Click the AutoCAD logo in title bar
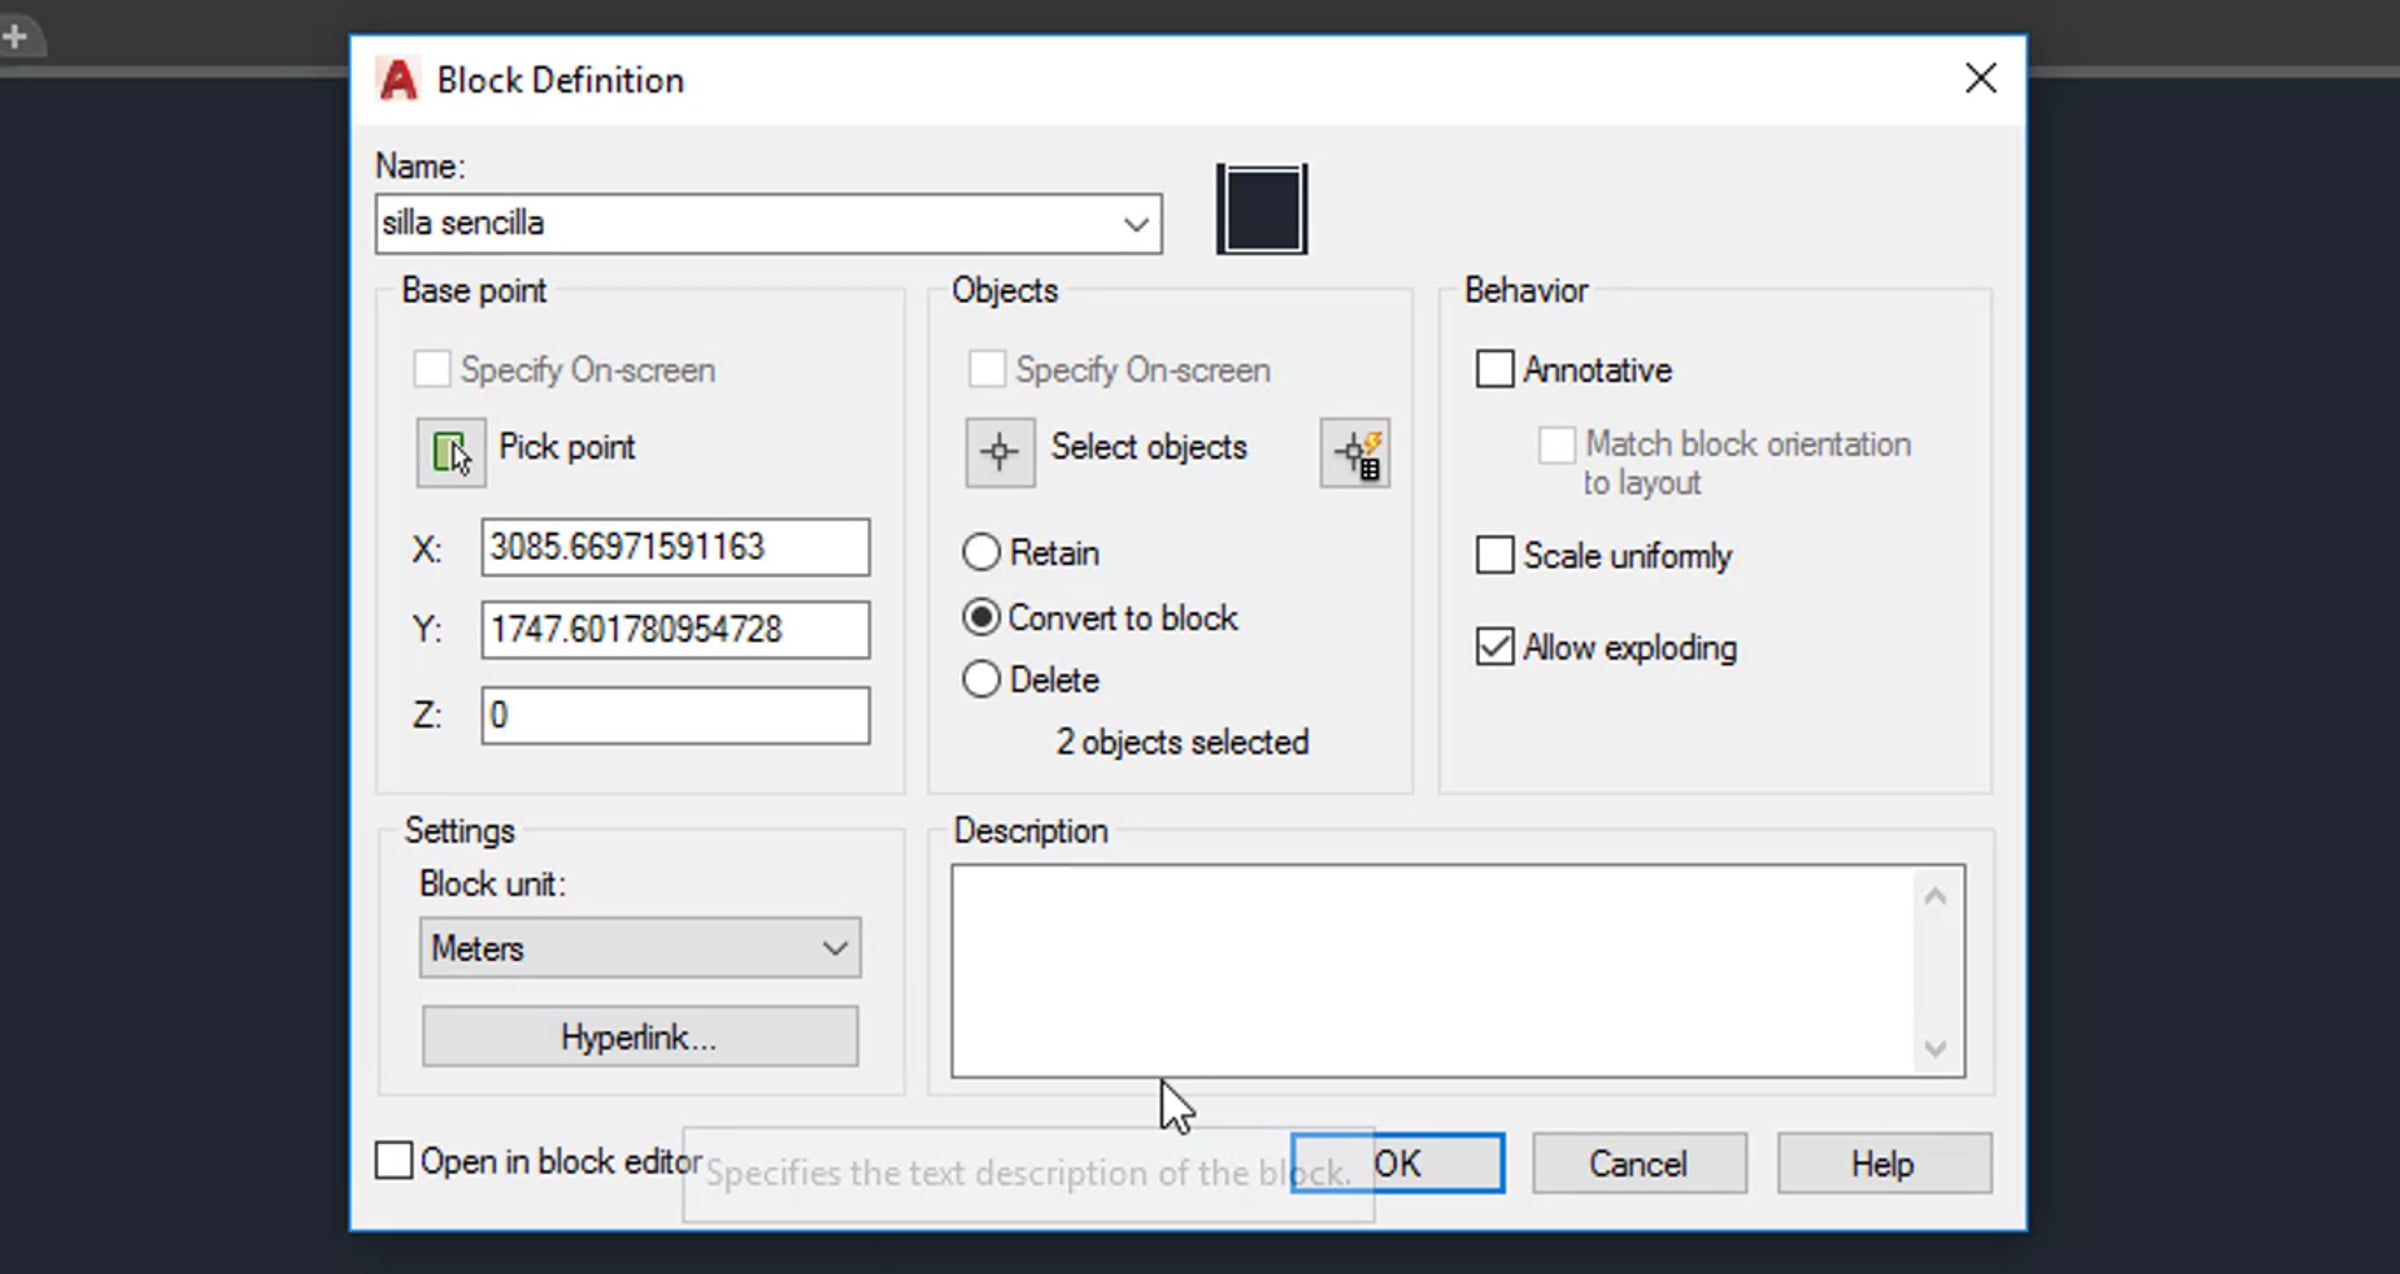 [398, 80]
